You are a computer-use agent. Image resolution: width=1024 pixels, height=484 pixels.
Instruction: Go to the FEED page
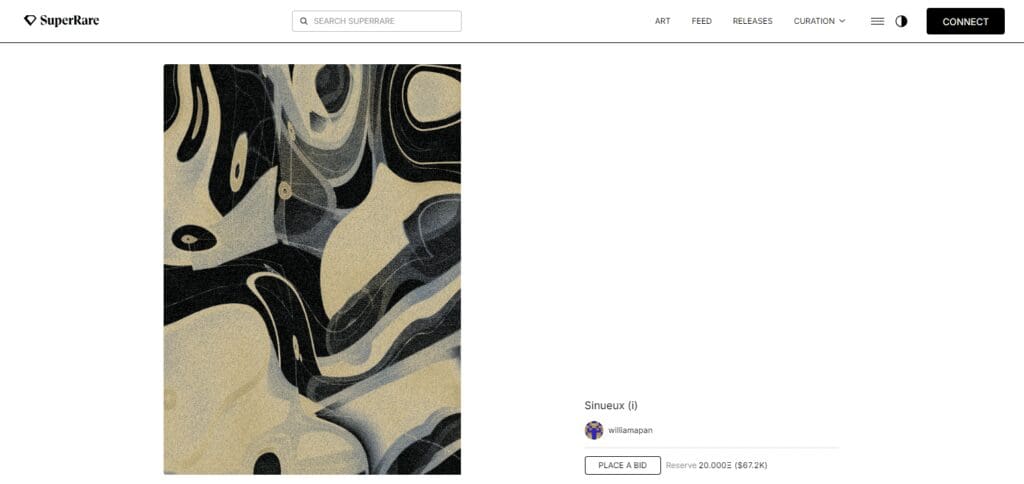click(x=701, y=21)
